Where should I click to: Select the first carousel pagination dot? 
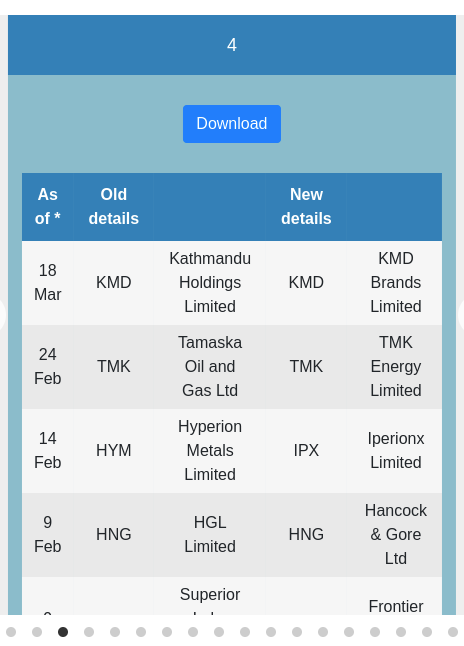[x=11, y=632]
